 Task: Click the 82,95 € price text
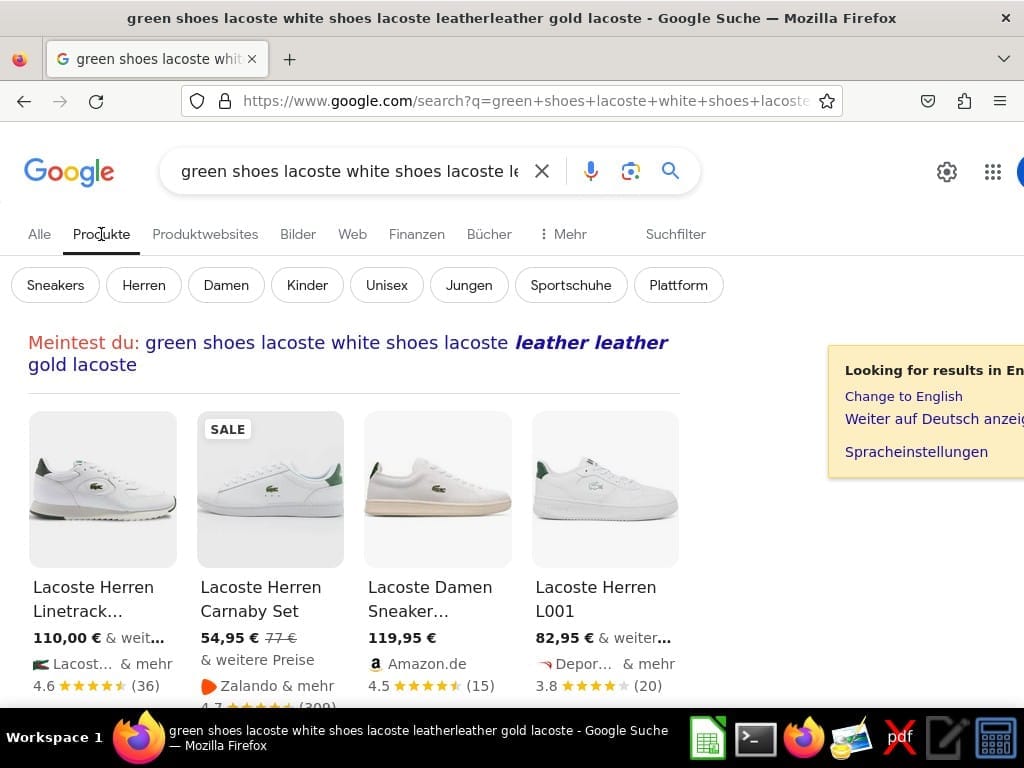564,638
